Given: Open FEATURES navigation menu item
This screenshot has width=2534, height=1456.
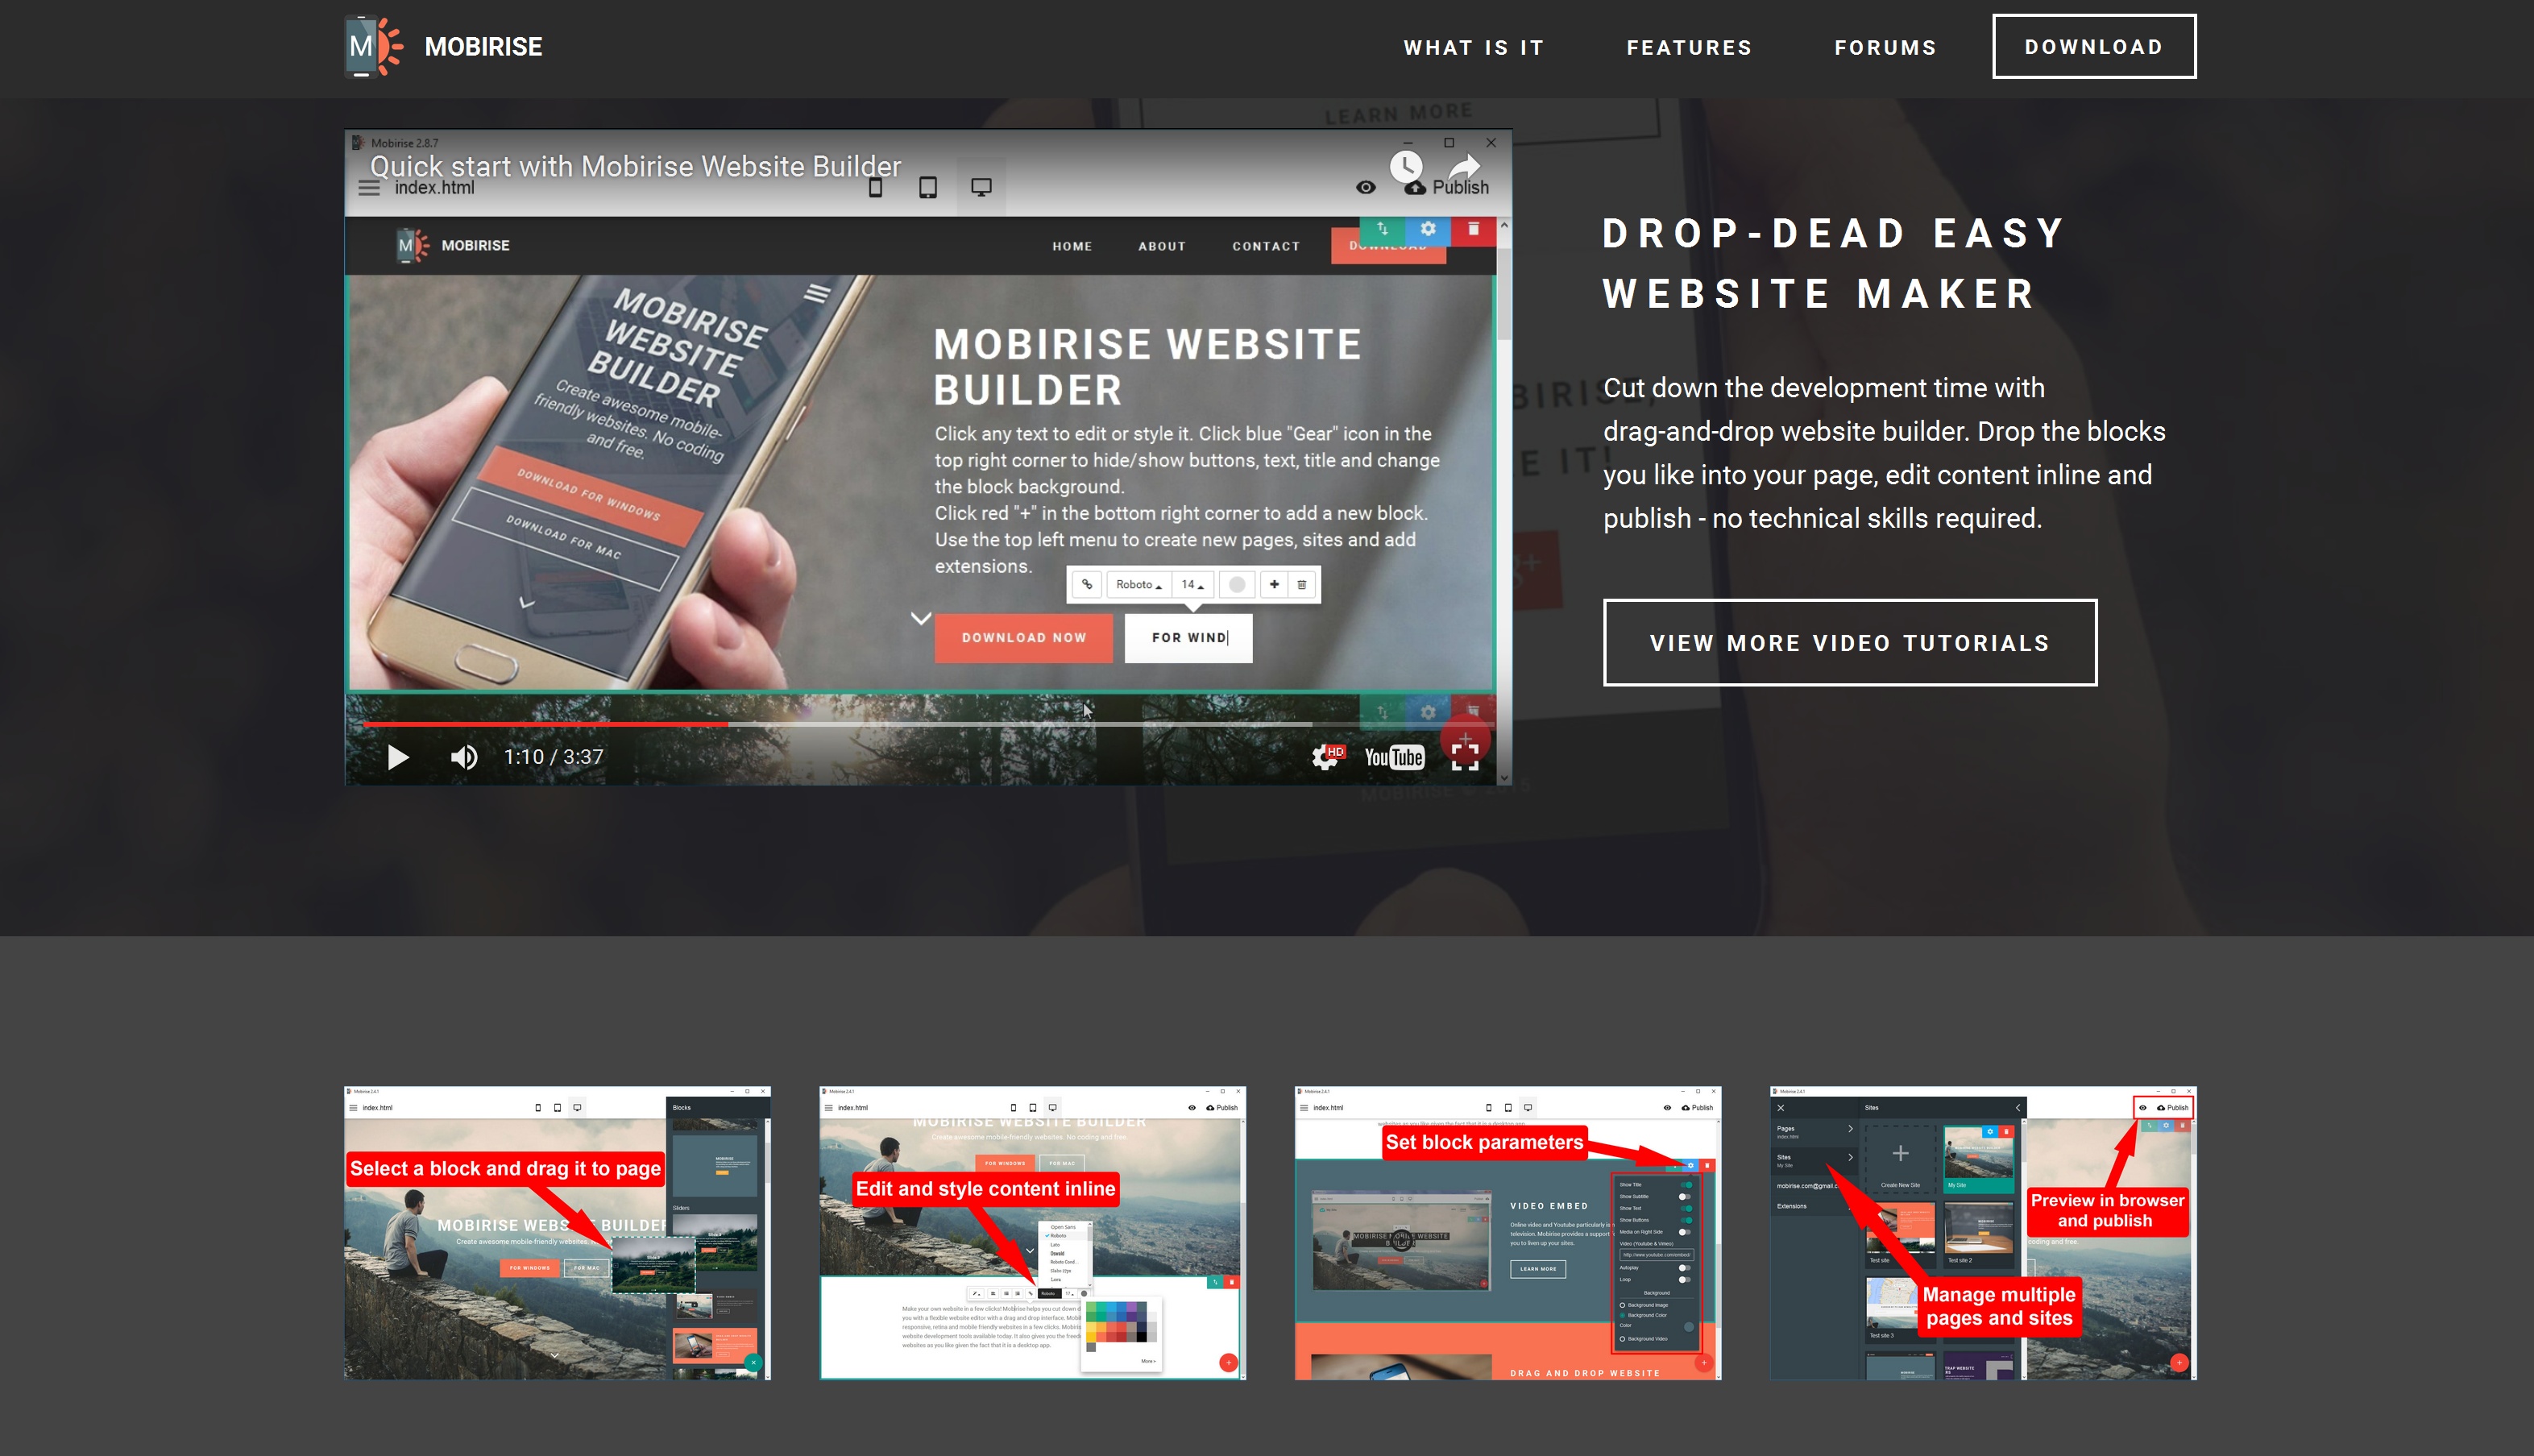Looking at the screenshot, I should 1688,47.
